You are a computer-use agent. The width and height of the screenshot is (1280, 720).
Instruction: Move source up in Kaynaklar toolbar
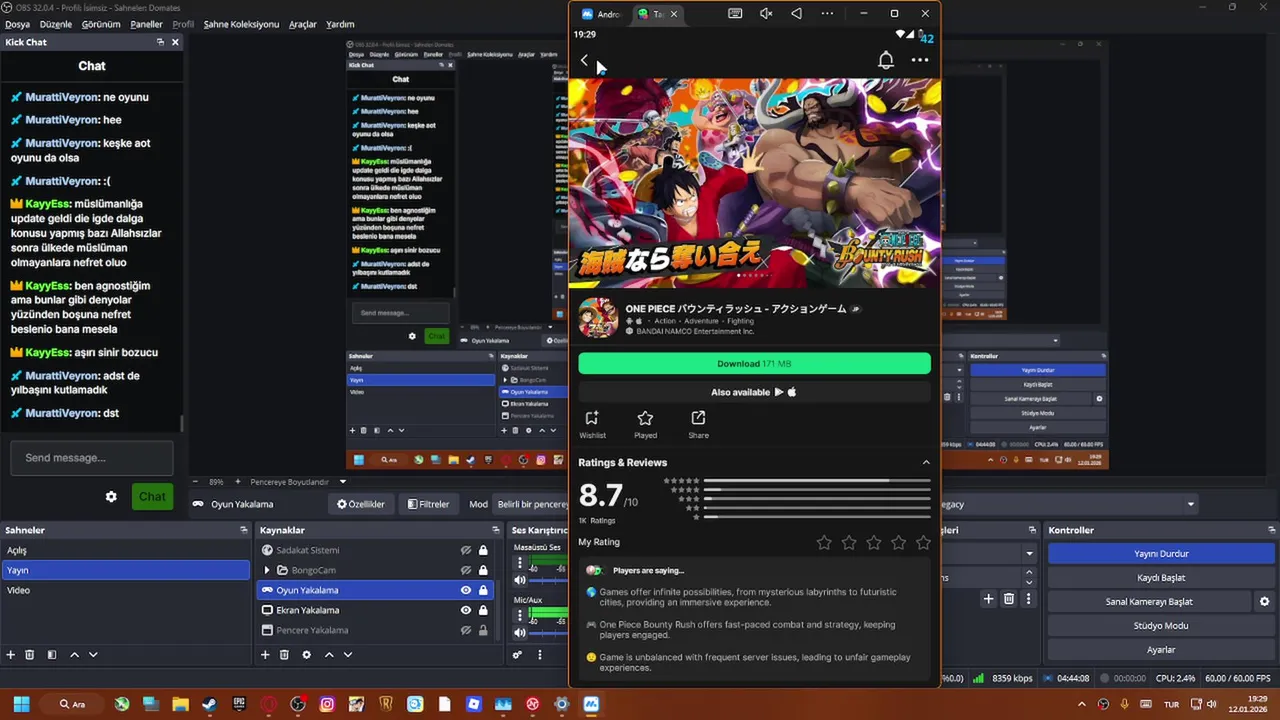click(x=328, y=655)
